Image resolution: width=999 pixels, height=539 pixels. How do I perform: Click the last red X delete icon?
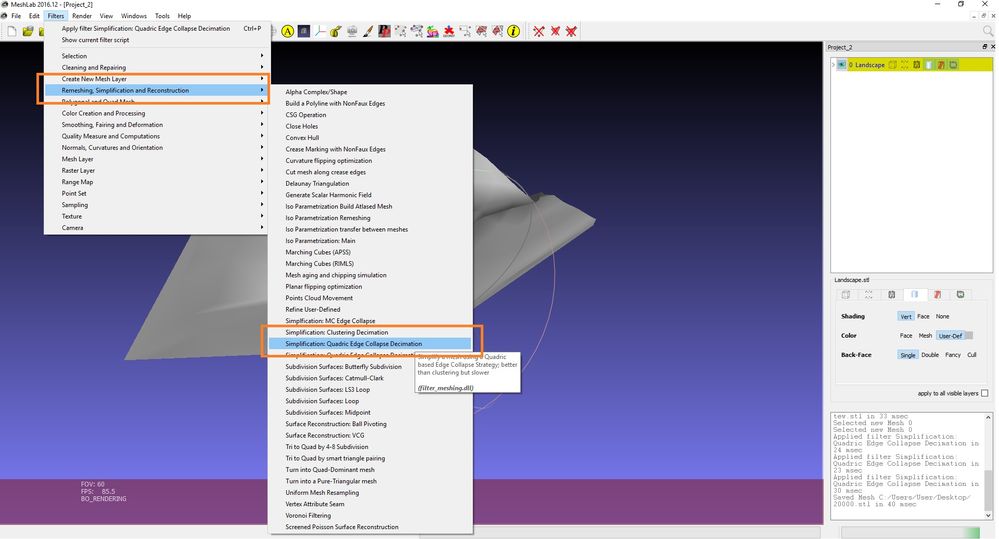(571, 31)
